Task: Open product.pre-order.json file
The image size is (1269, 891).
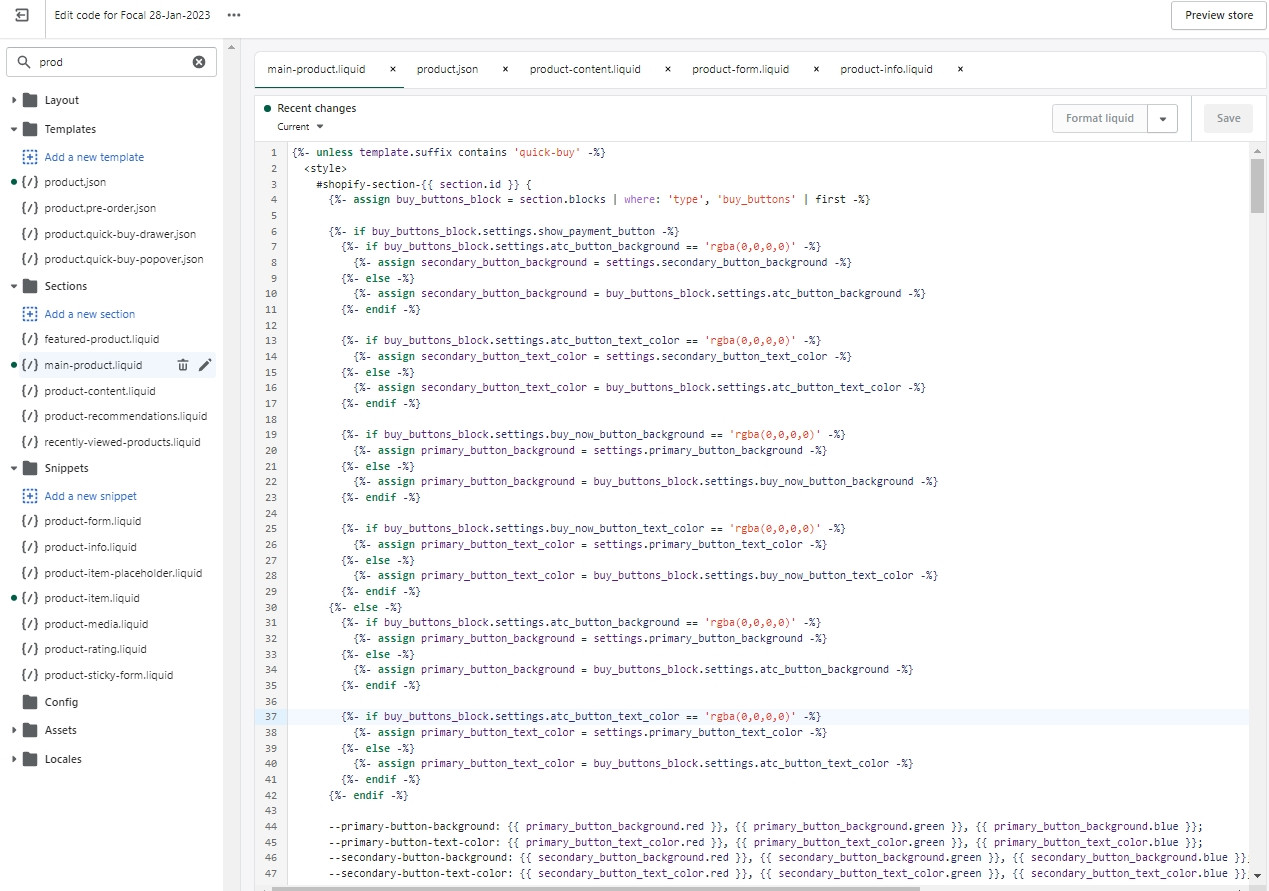Action: click(100, 208)
